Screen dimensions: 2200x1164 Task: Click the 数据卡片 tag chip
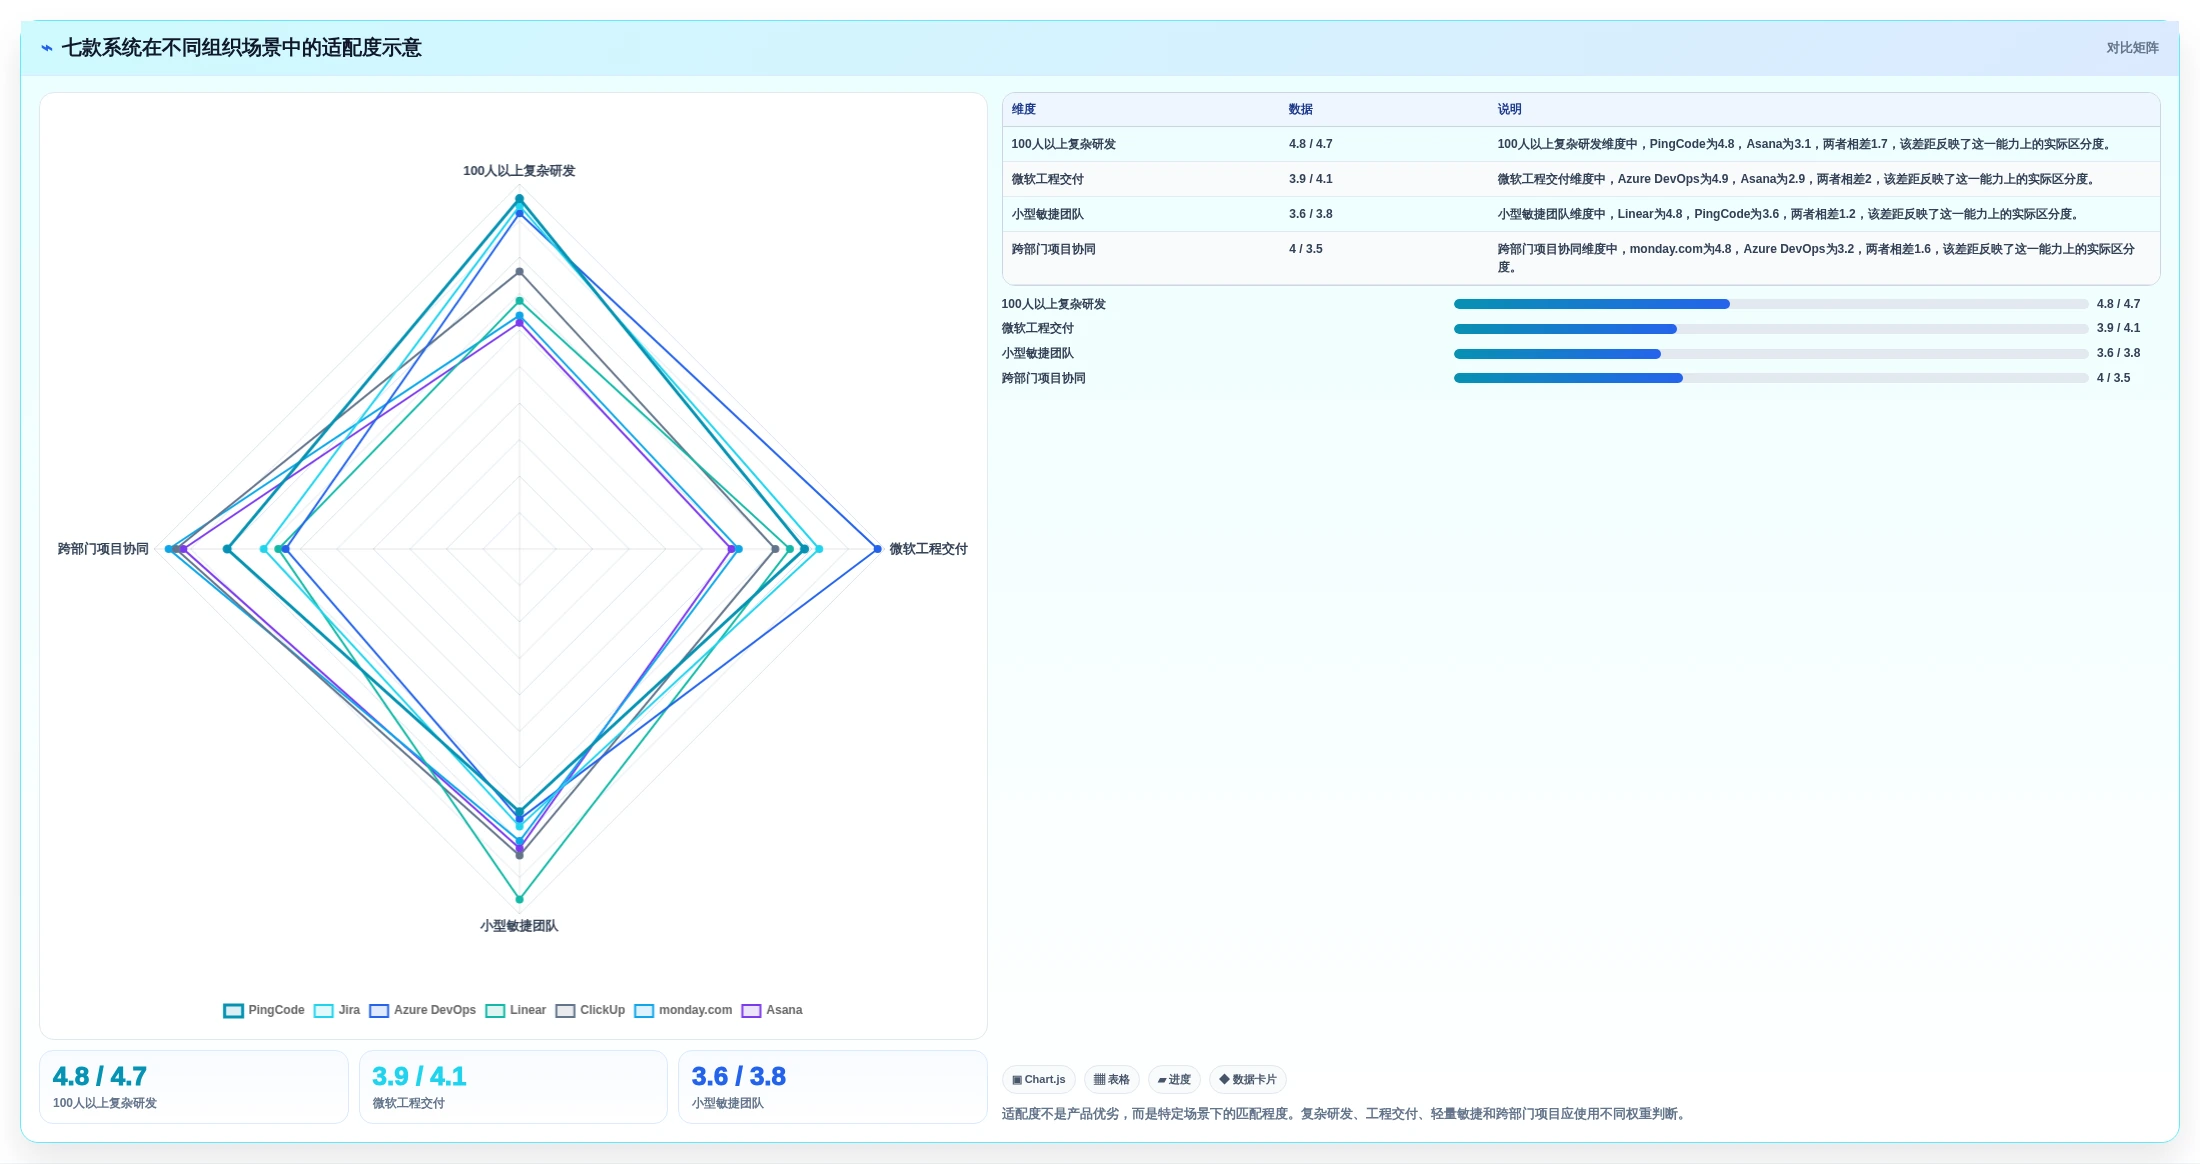pos(1247,1079)
